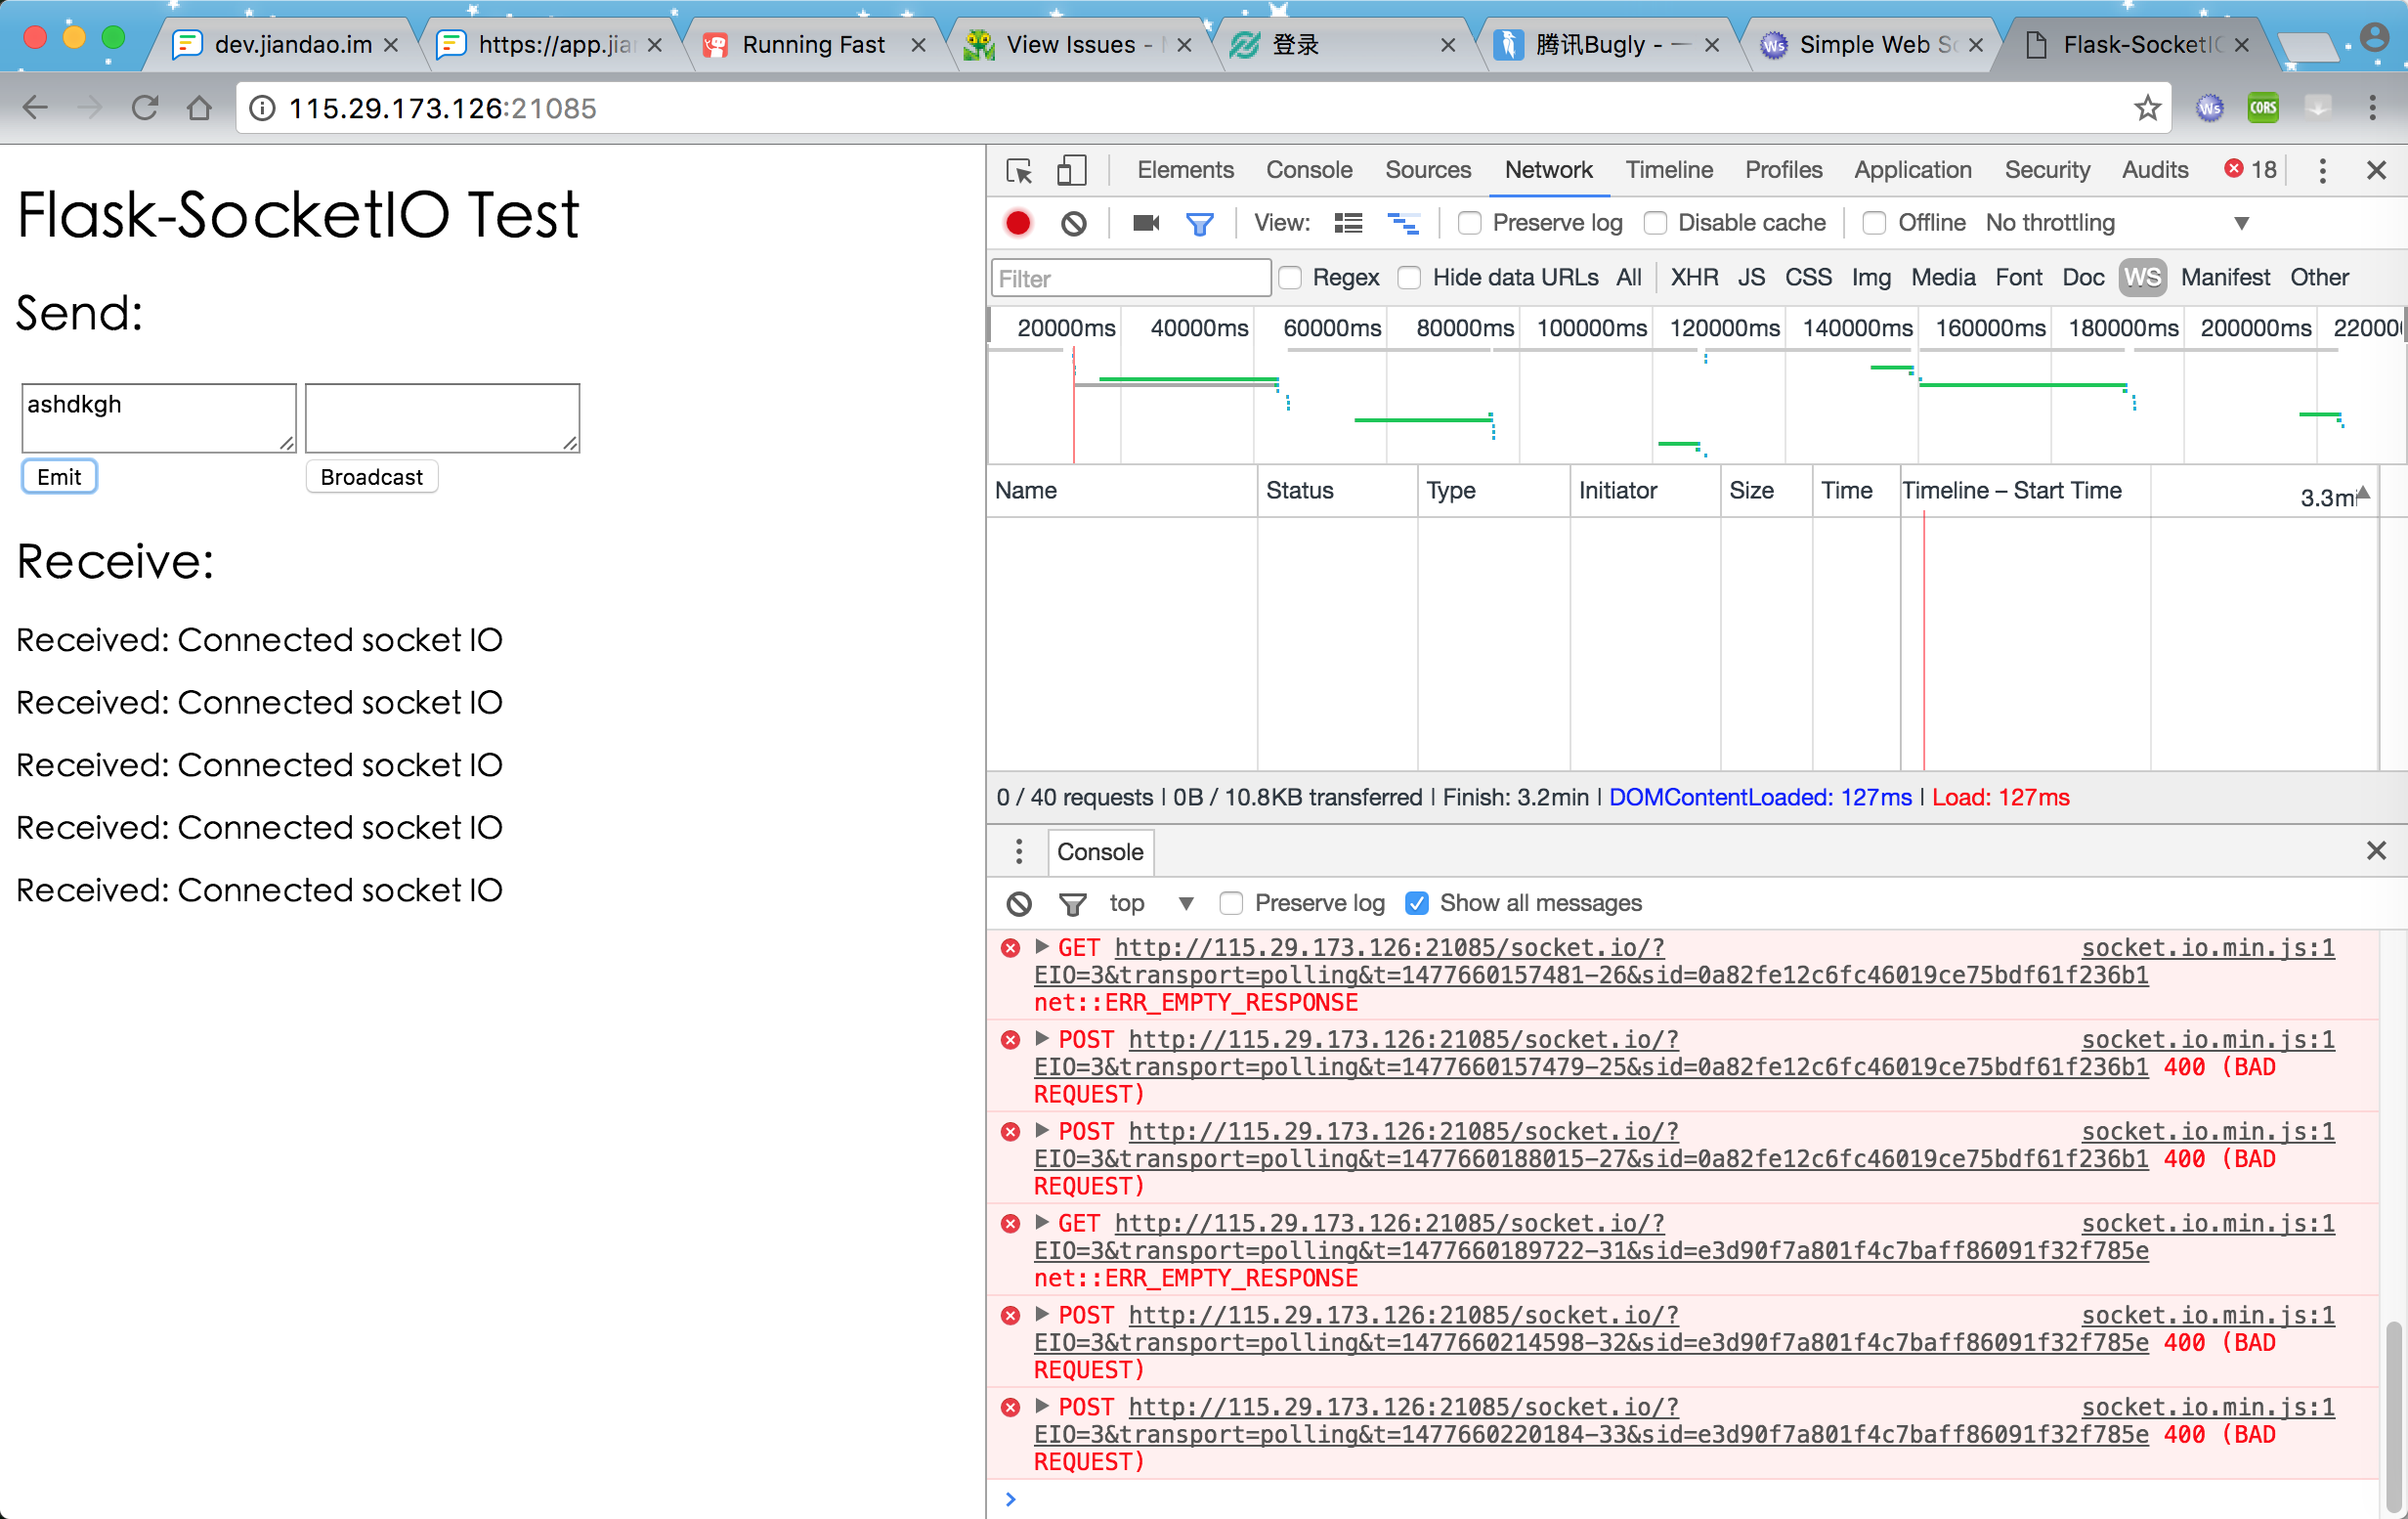Toggle the device toolbar icon
This screenshot has width=2408, height=1519.
click(x=1071, y=171)
